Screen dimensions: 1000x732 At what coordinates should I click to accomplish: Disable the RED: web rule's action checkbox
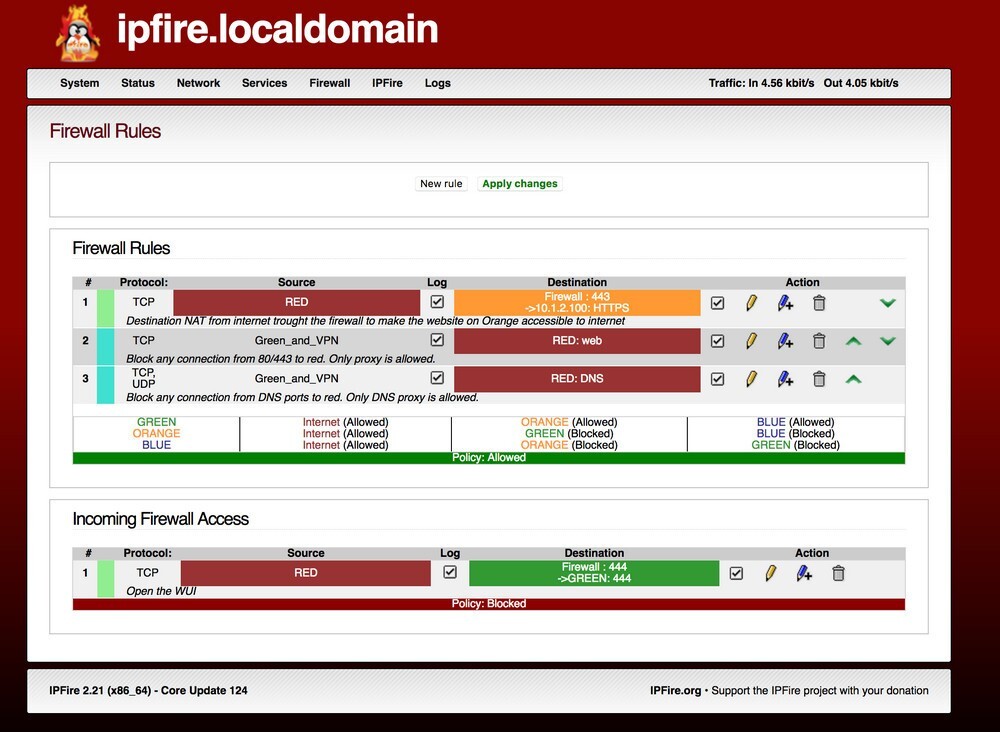click(x=717, y=340)
